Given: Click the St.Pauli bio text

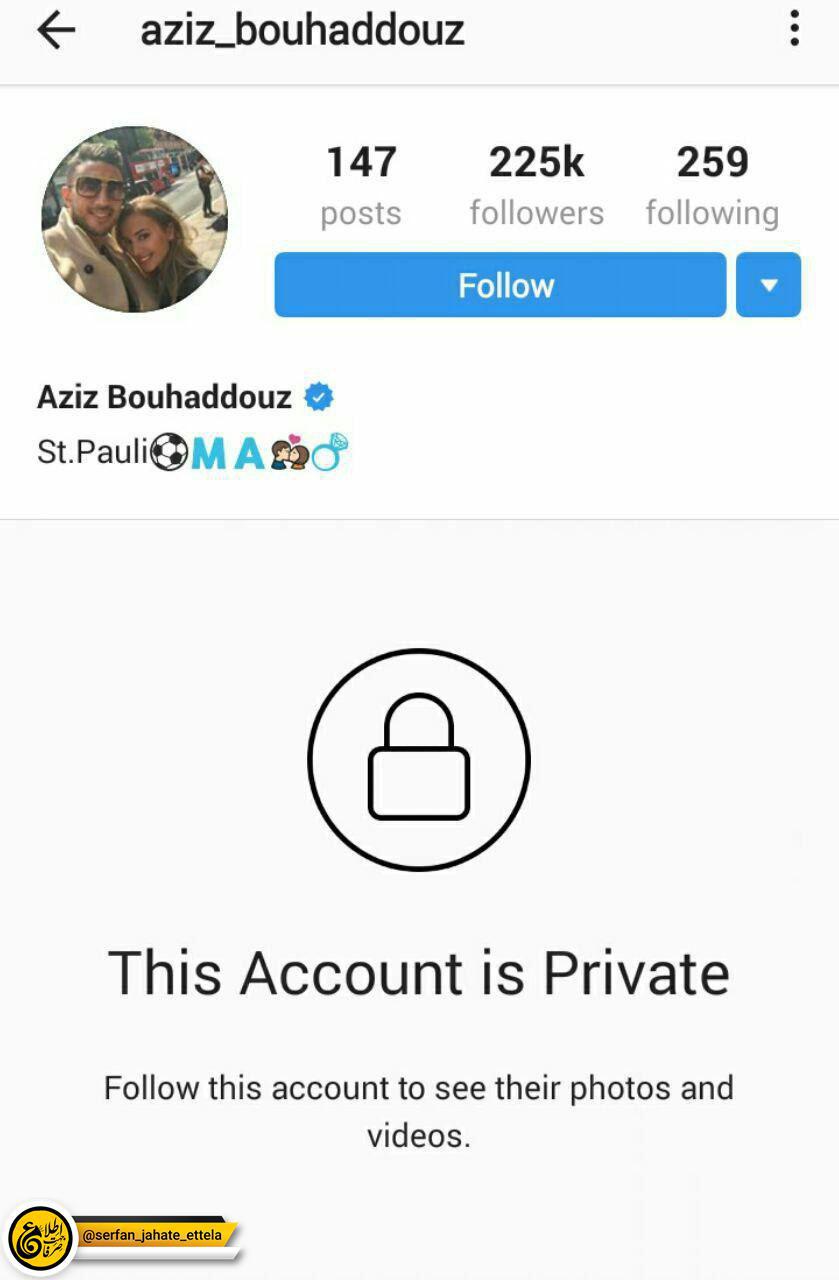Looking at the screenshot, I should point(93,453).
